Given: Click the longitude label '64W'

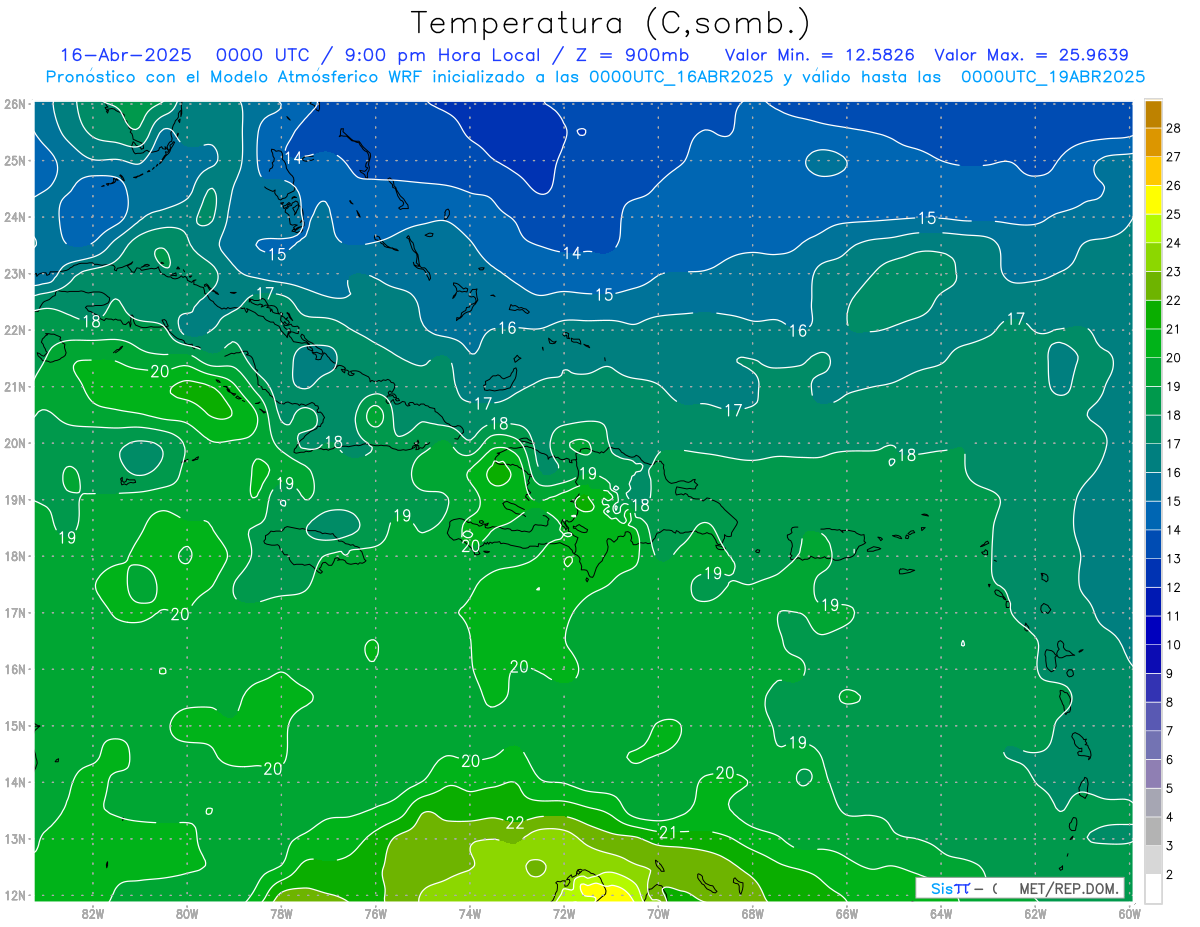Looking at the screenshot, I should (x=941, y=913).
